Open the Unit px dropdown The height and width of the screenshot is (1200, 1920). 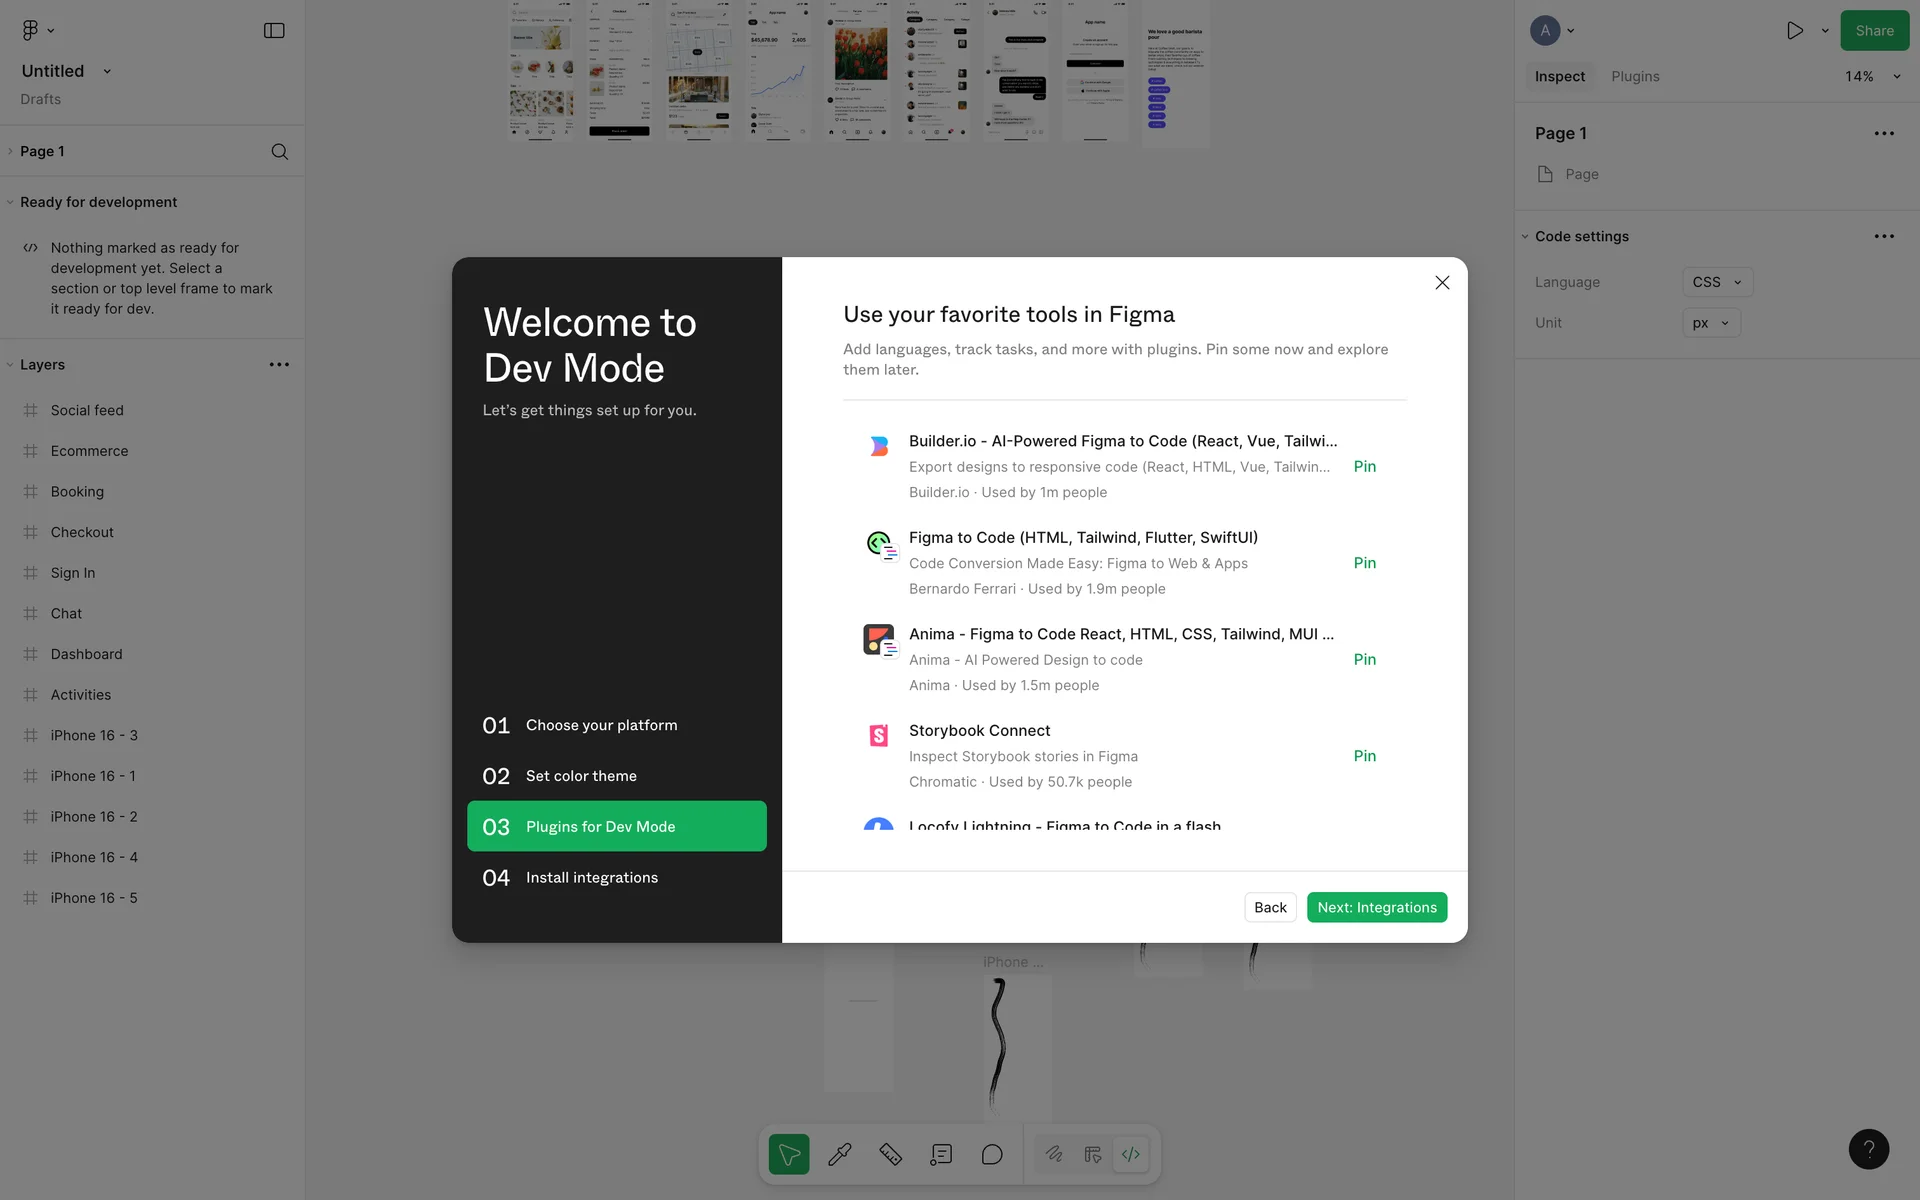[1710, 323]
